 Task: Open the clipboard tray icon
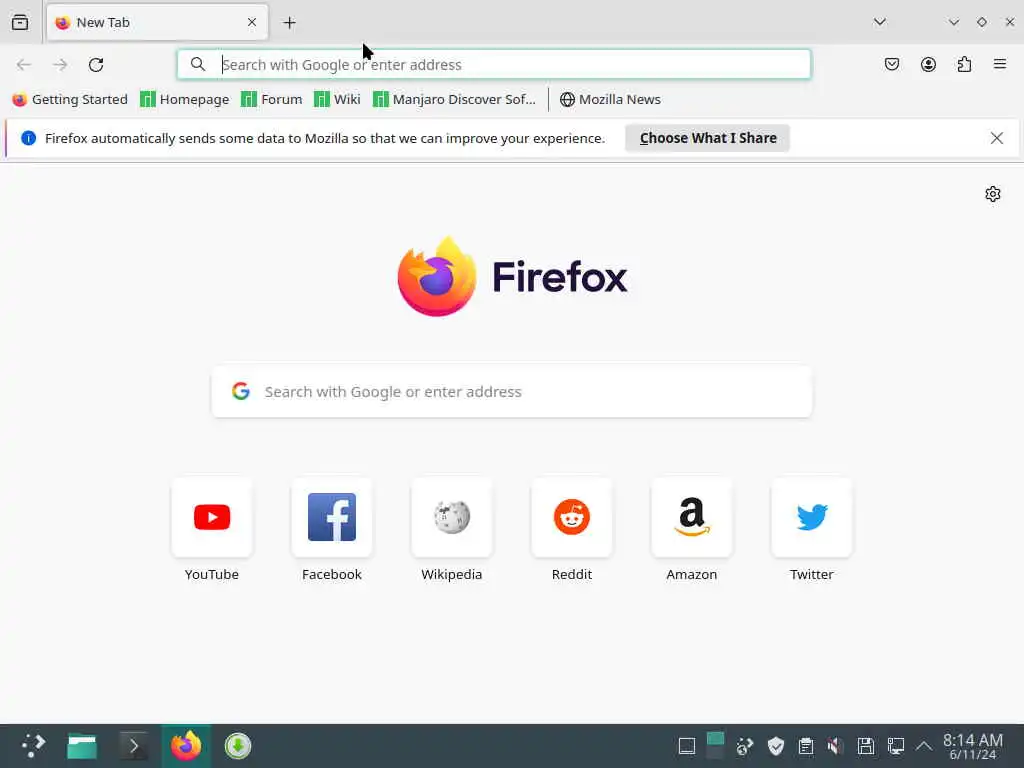(x=806, y=746)
